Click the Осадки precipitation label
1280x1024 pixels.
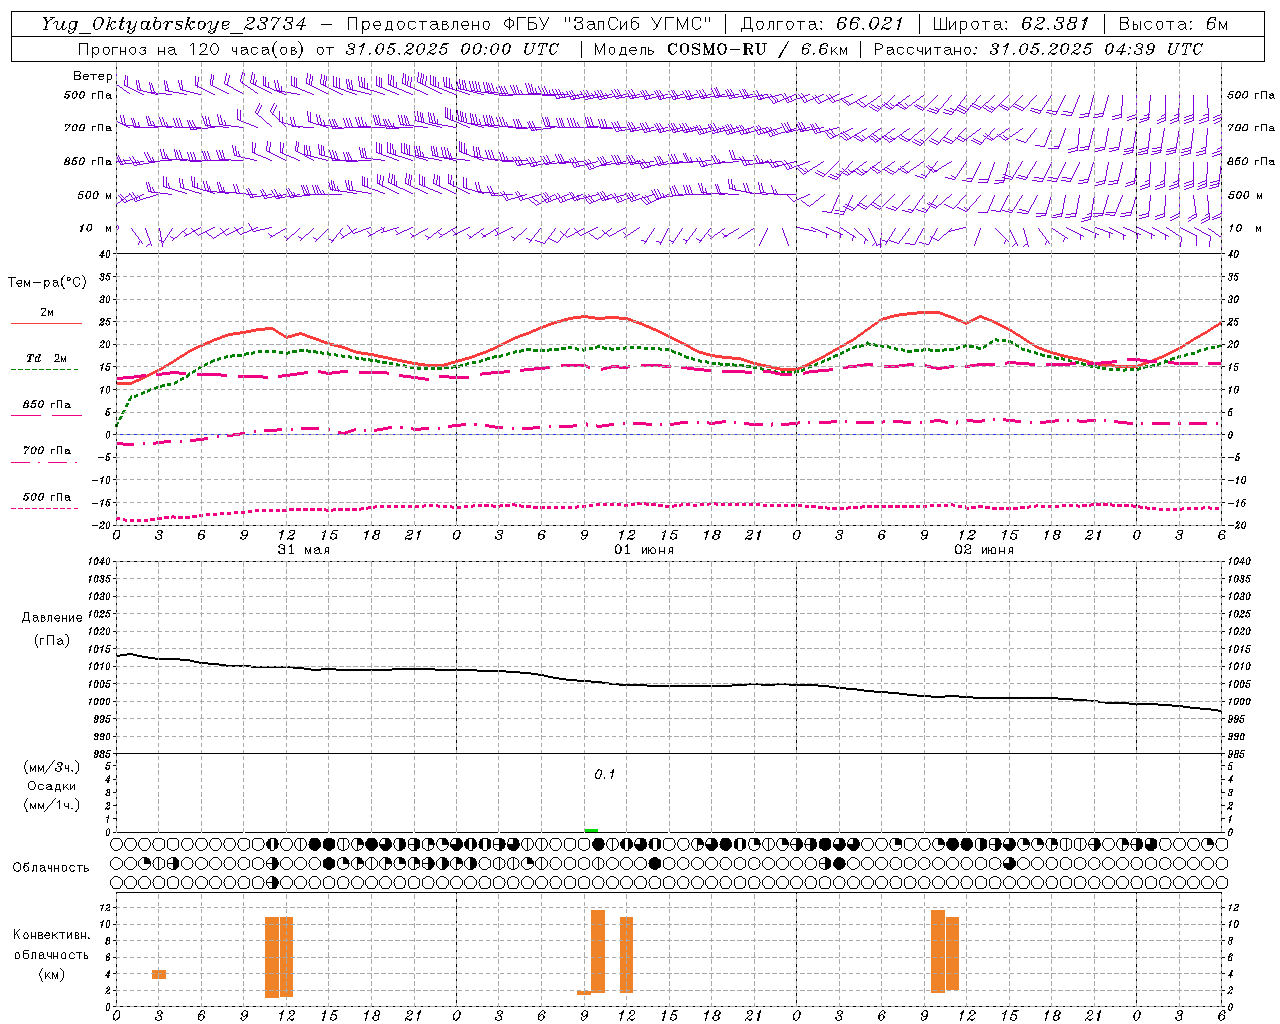[x=52, y=786]
